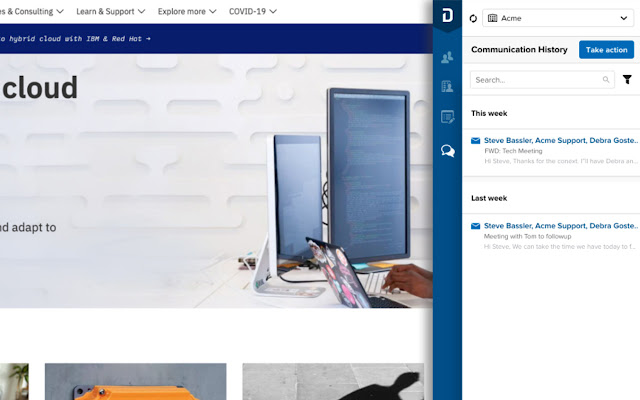Open the company building icon in the sidebar
The width and height of the screenshot is (640, 400).
click(447, 86)
